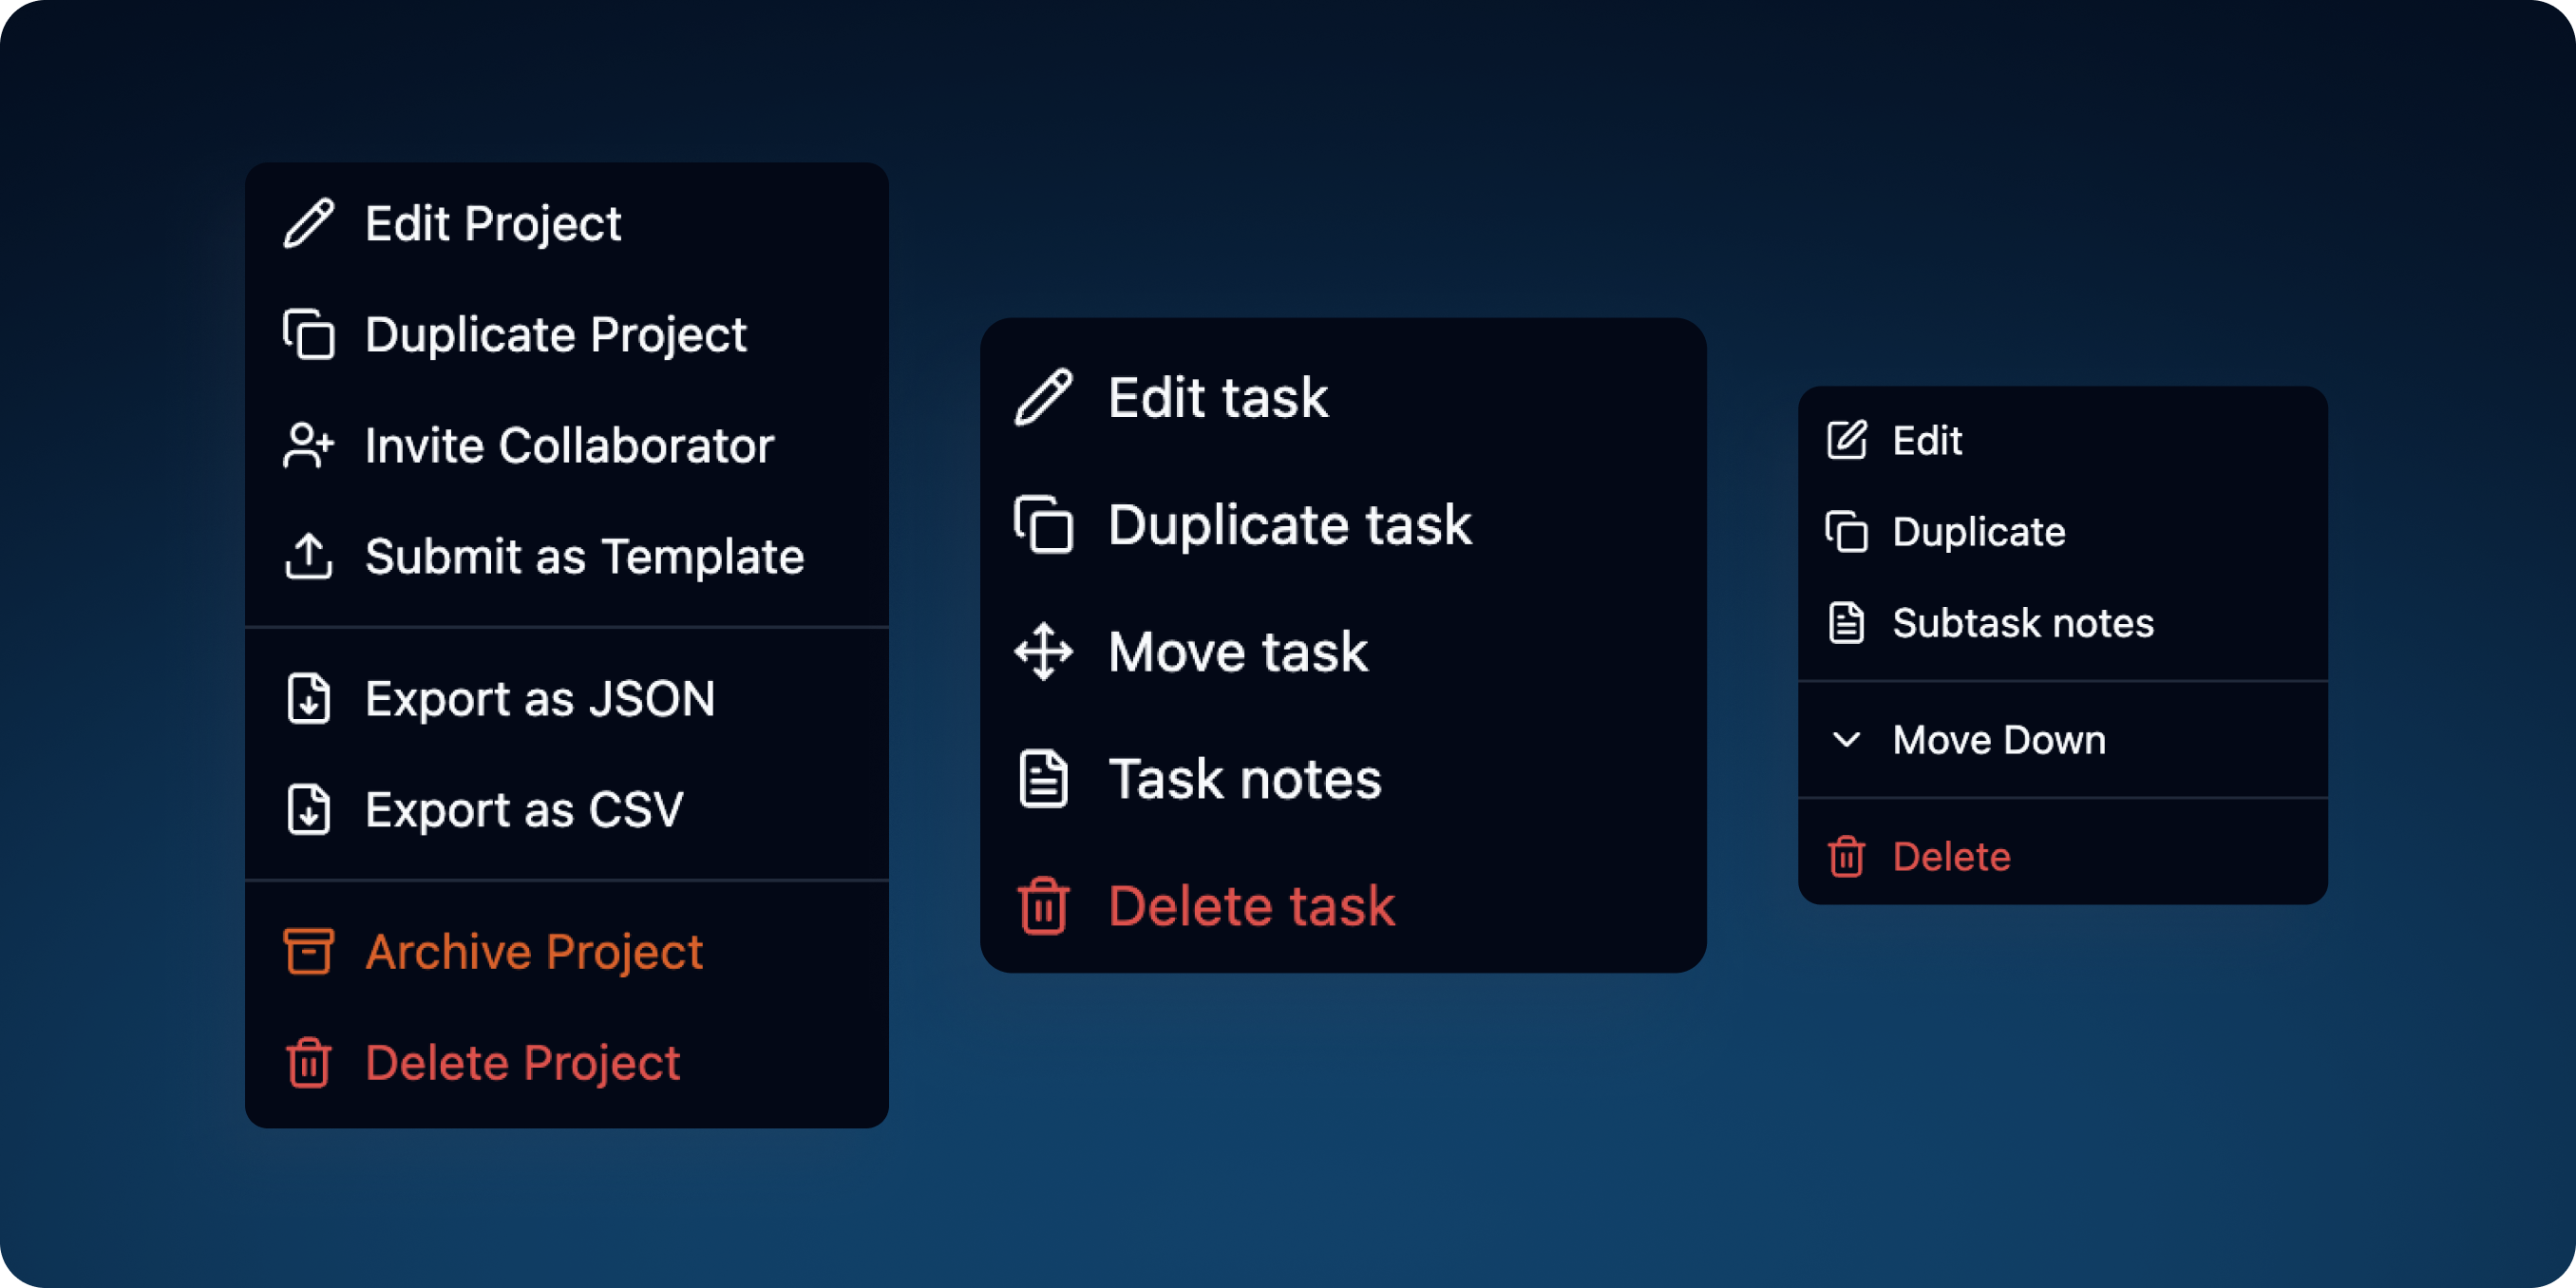Click the Archive Project label
The width and height of the screenshot is (2576, 1288).
pyautogui.click(x=533, y=951)
